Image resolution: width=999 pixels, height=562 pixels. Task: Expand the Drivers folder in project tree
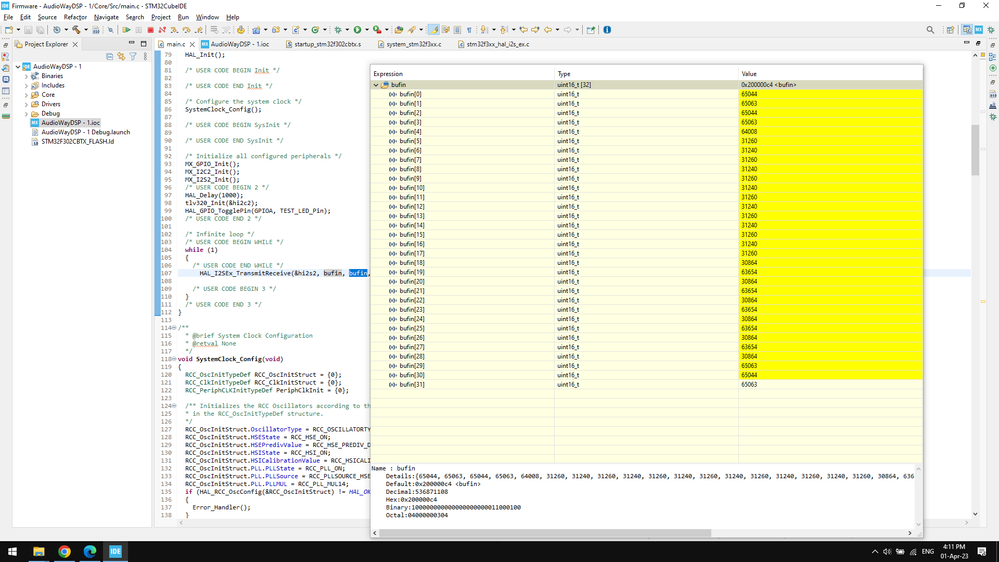(x=27, y=104)
